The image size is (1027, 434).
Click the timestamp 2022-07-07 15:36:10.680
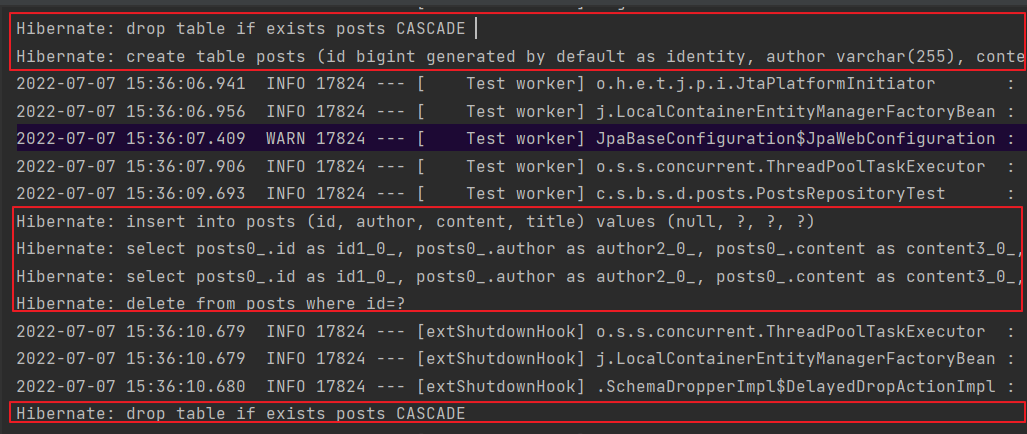(x=131, y=387)
